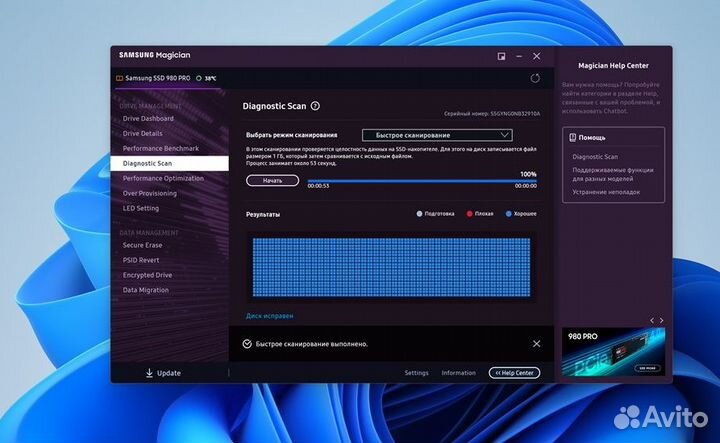This screenshot has height=443, width=720.
Task: Toggle the compact window mode icon
Action: click(501, 56)
